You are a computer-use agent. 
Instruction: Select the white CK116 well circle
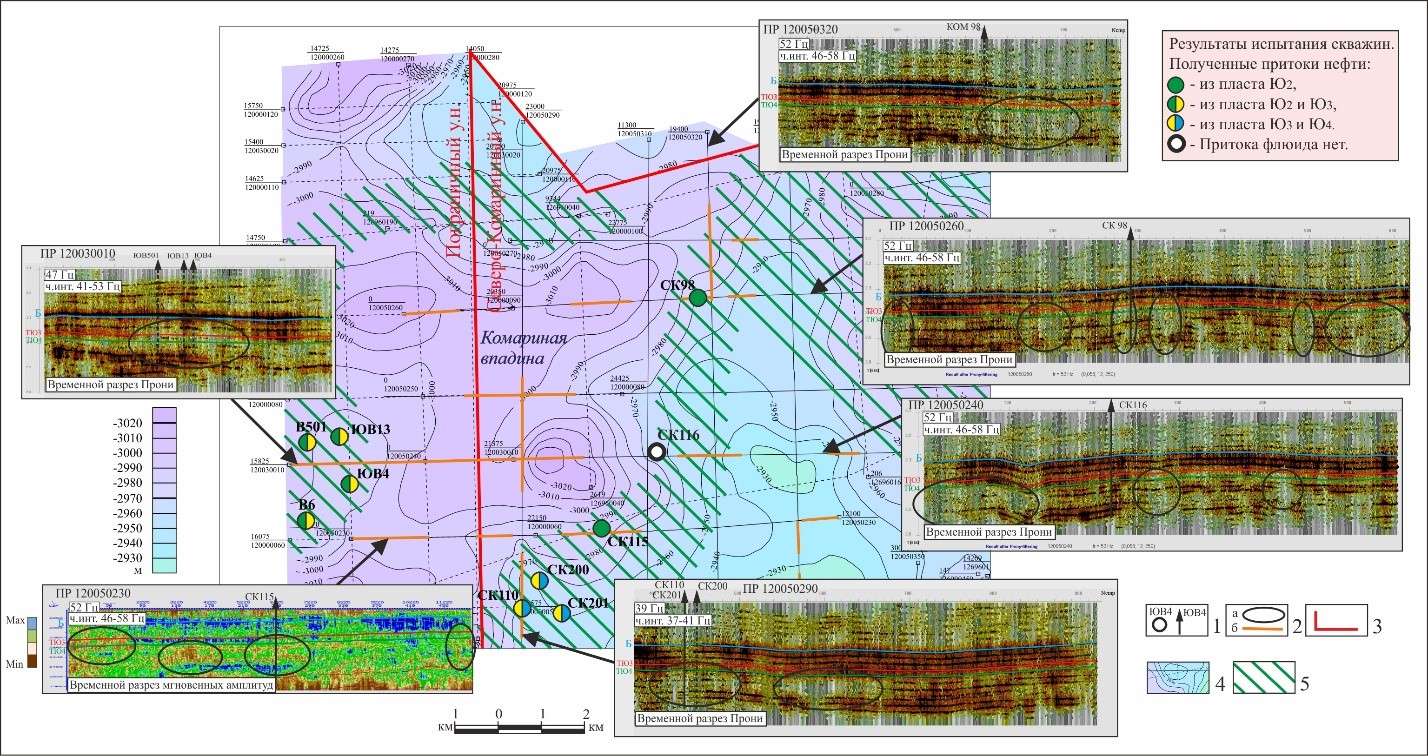pyautogui.click(x=657, y=452)
